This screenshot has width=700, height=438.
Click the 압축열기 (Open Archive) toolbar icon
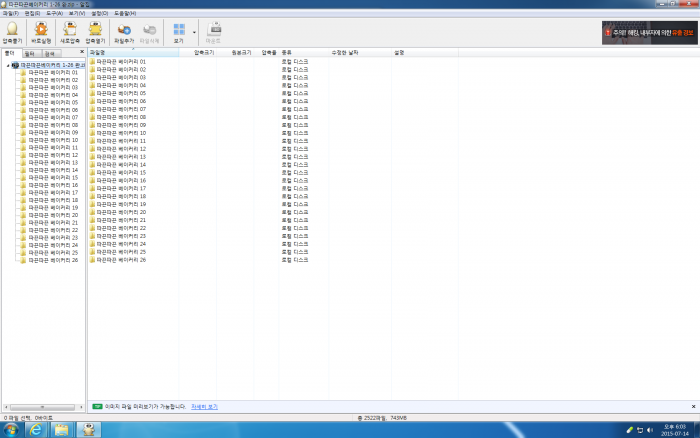pyautogui.click(x=95, y=33)
